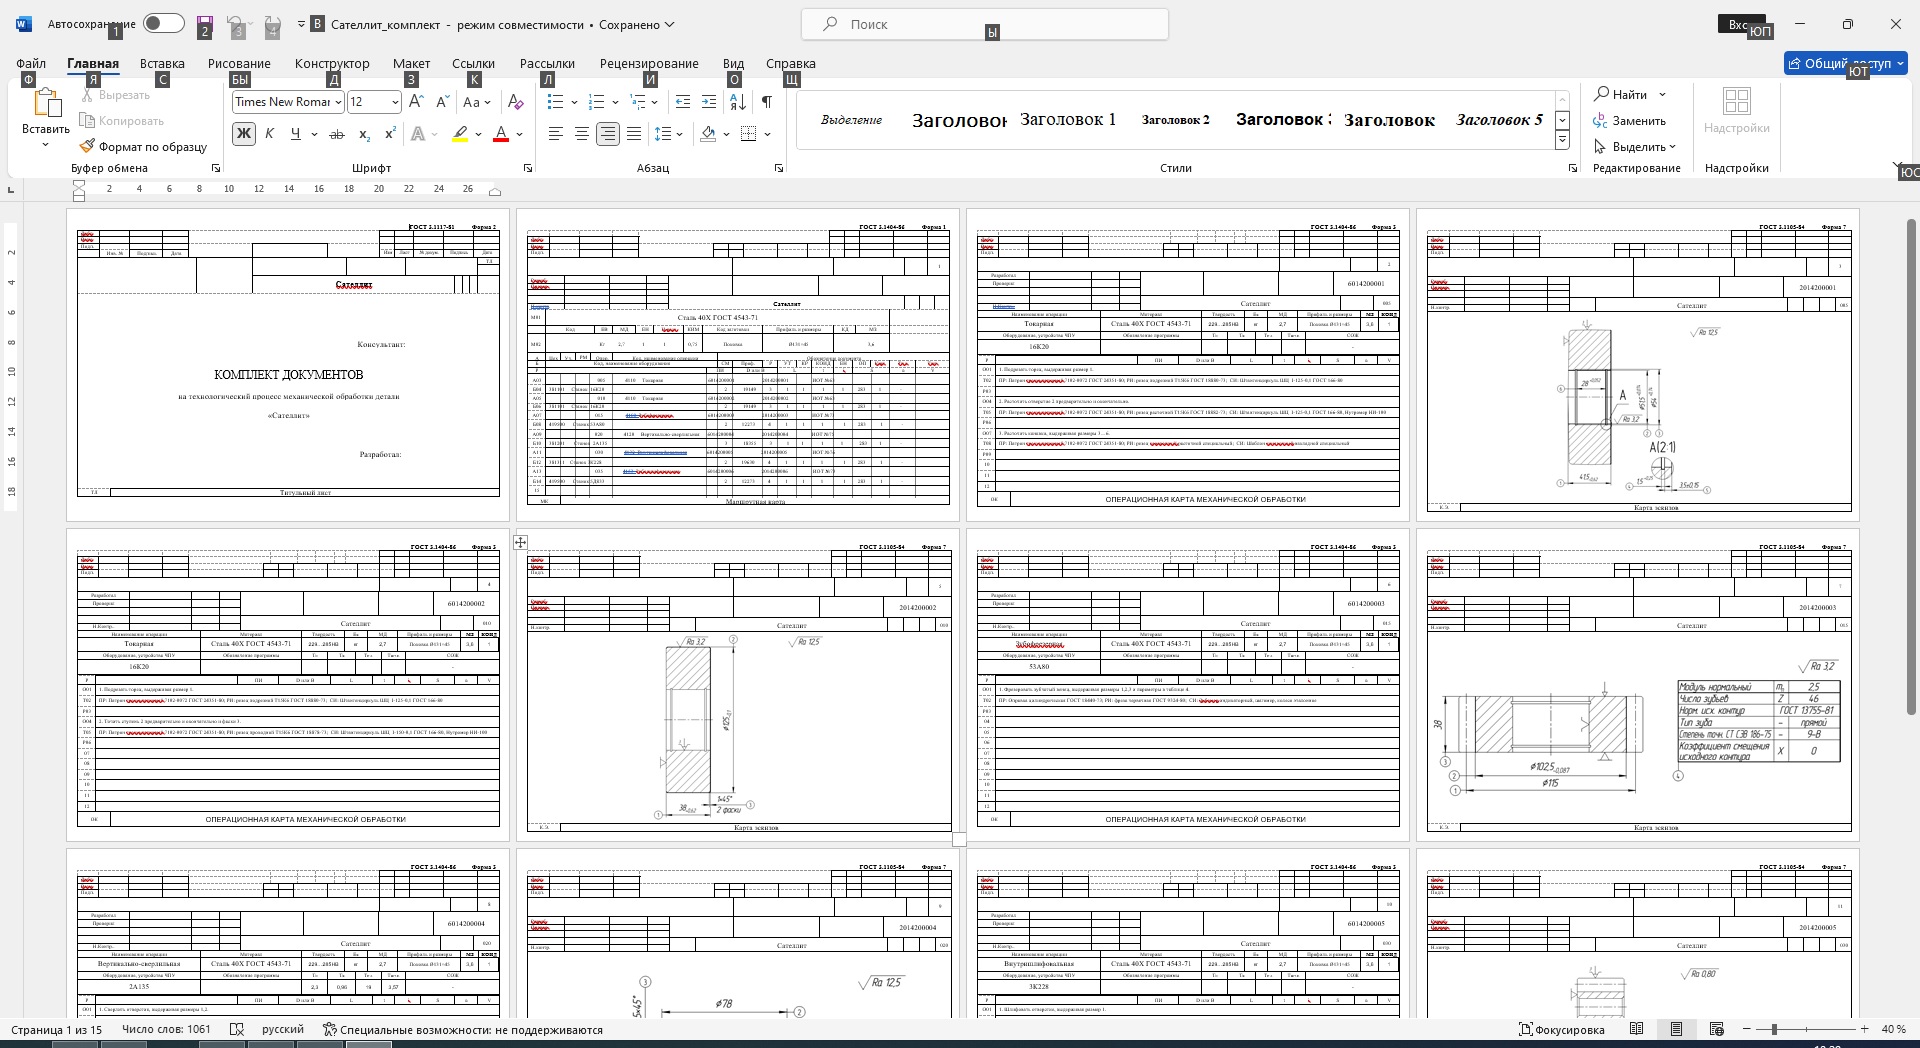The width and height of the screenshot is (1920, 1048).
Task: Expand the font size dropdown
Action: tap(395, 102)
